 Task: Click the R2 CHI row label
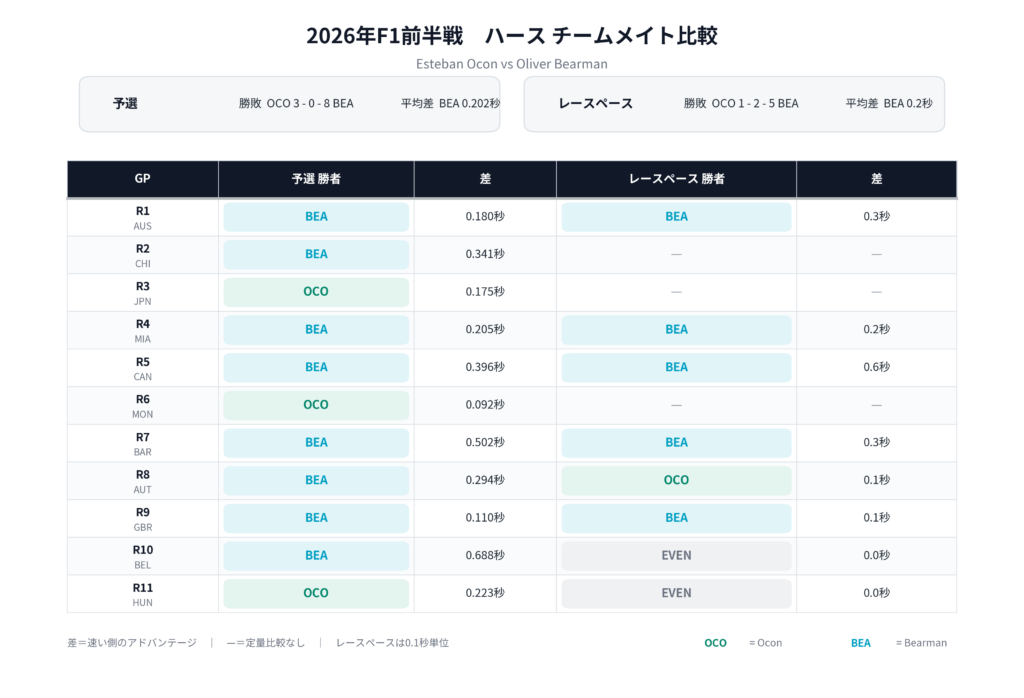[142, 255]
